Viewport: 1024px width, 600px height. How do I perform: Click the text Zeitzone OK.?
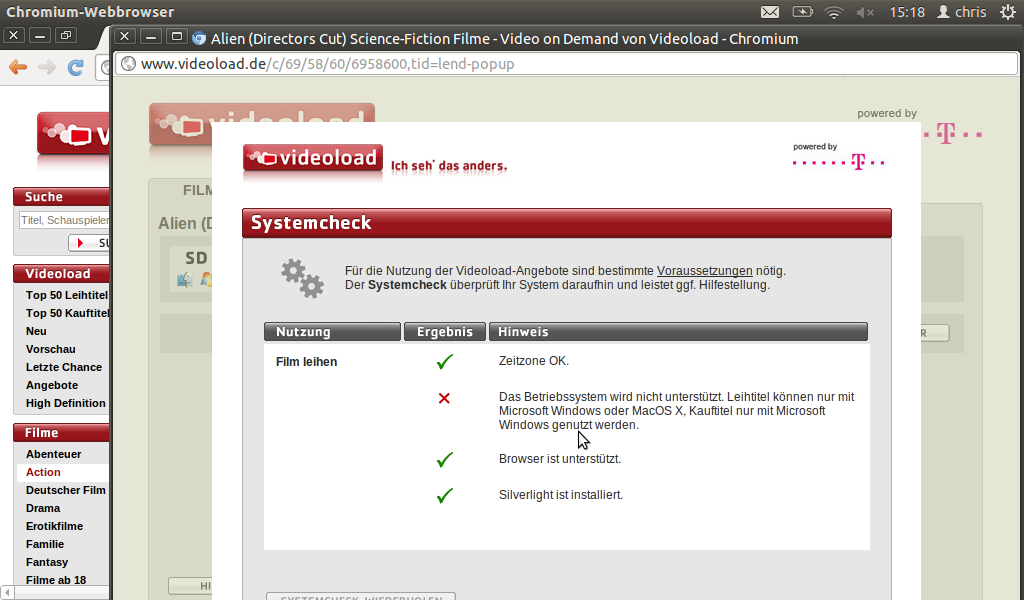pyautogui.click(x=534, y=361)
